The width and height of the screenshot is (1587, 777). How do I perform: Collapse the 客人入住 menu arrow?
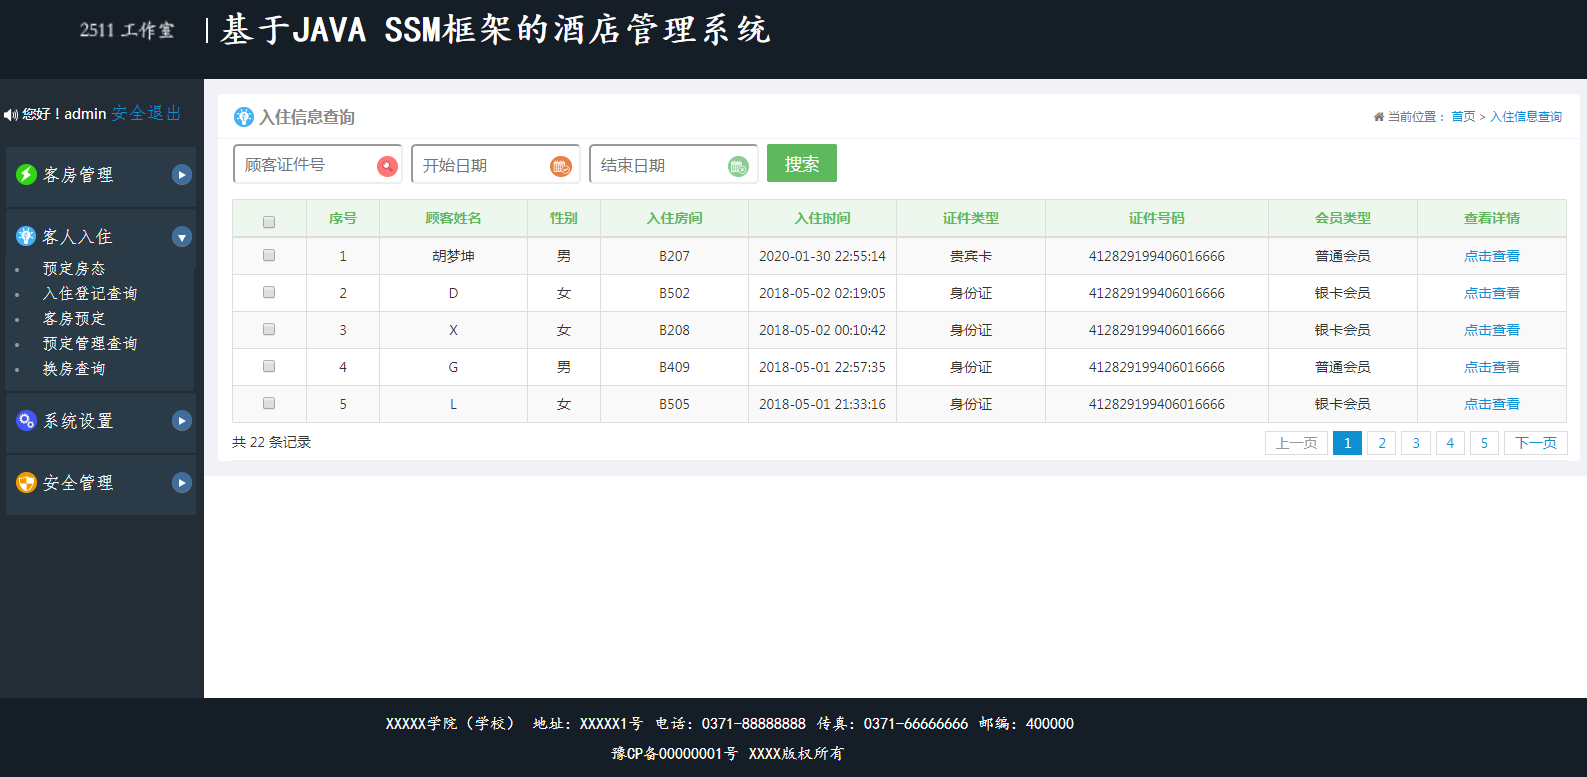pyautogui.click(x=182, y=237)
